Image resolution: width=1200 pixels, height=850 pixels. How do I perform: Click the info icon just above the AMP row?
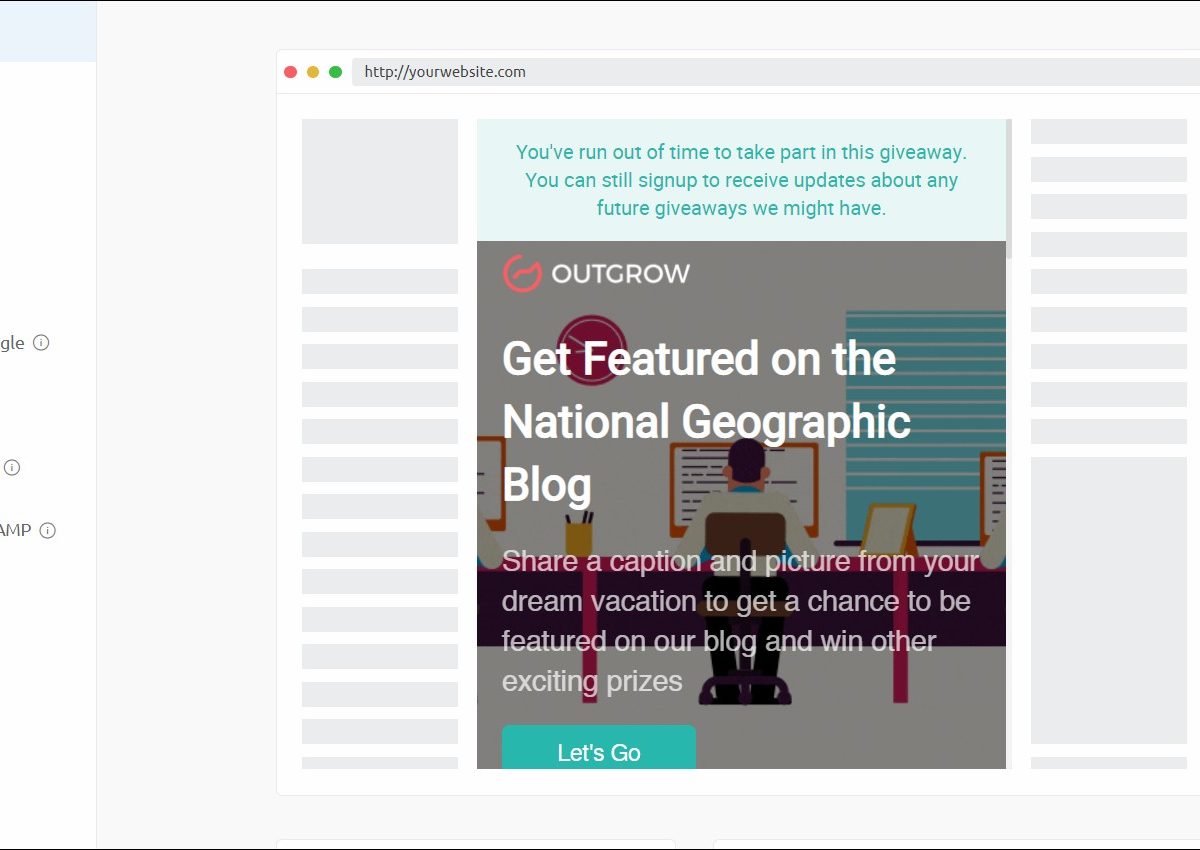coord(12,467)
